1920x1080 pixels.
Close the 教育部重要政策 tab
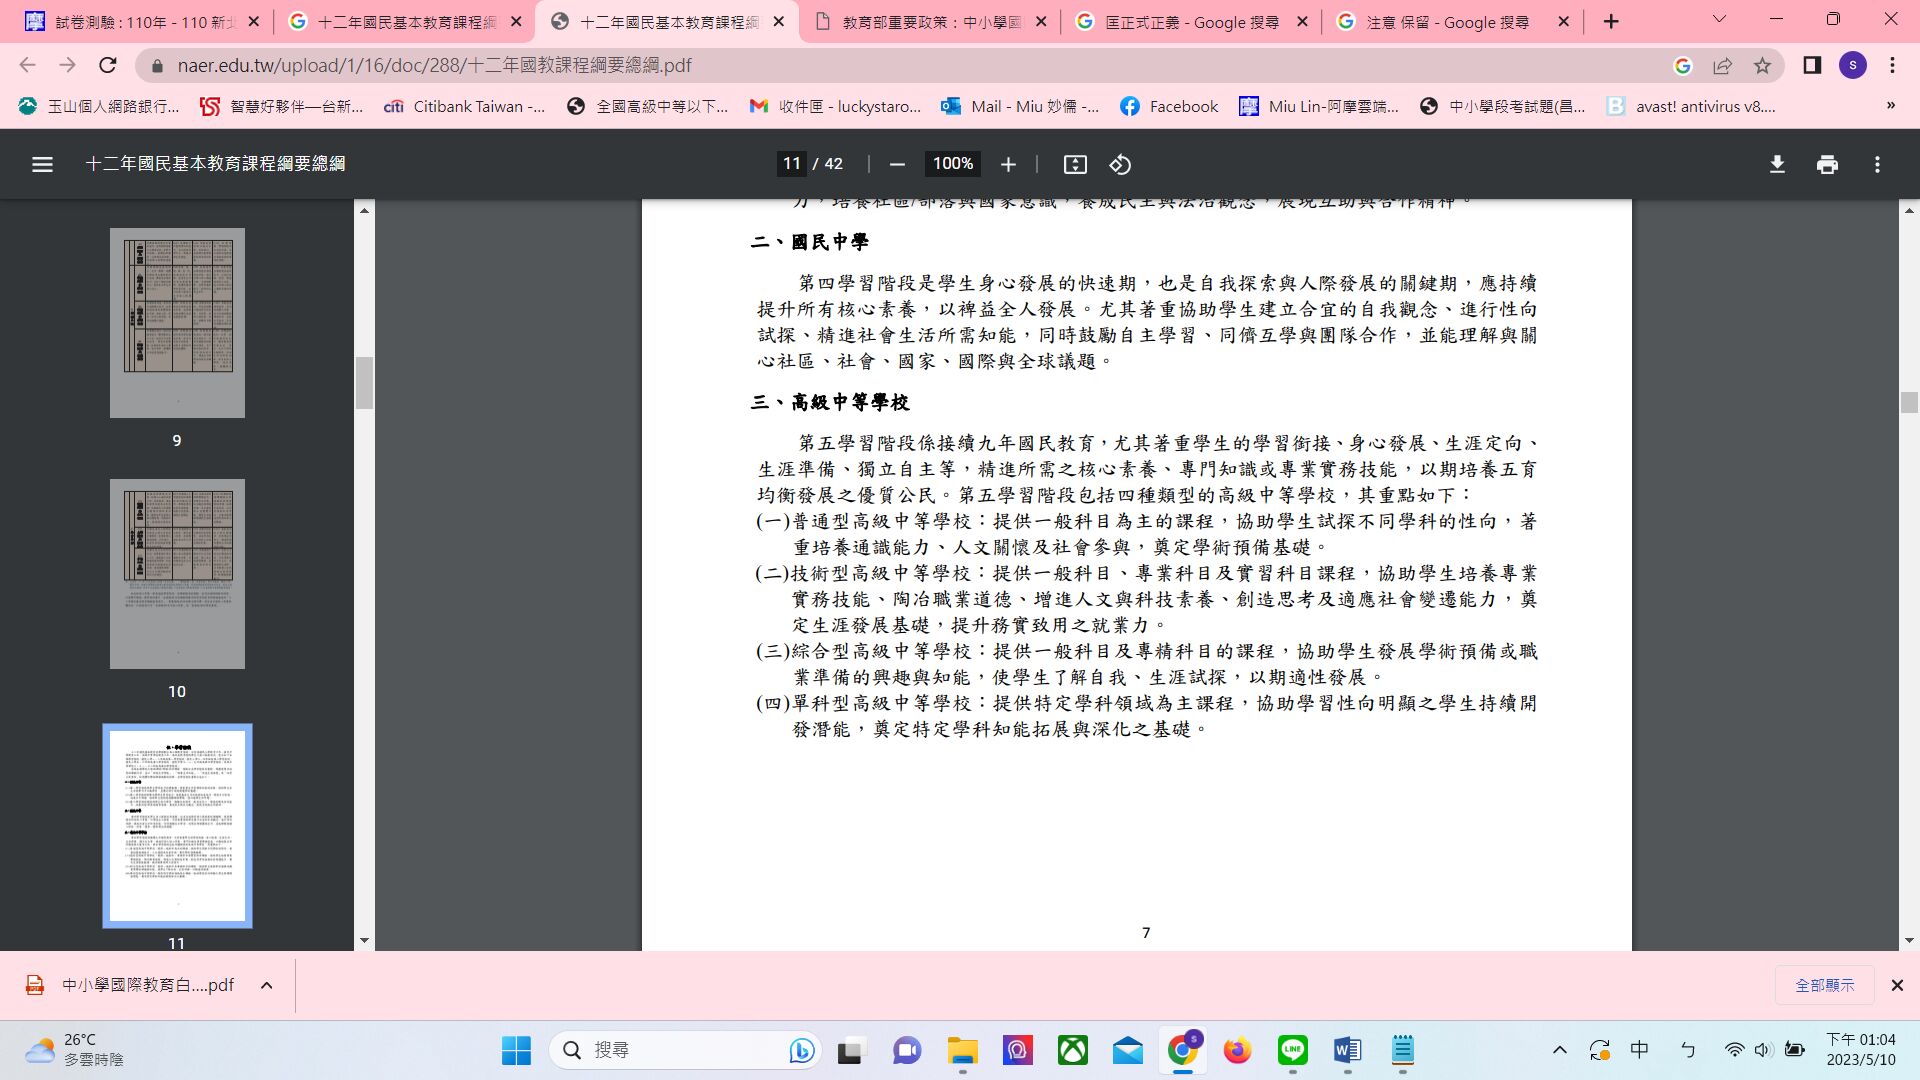(1040, 21)
